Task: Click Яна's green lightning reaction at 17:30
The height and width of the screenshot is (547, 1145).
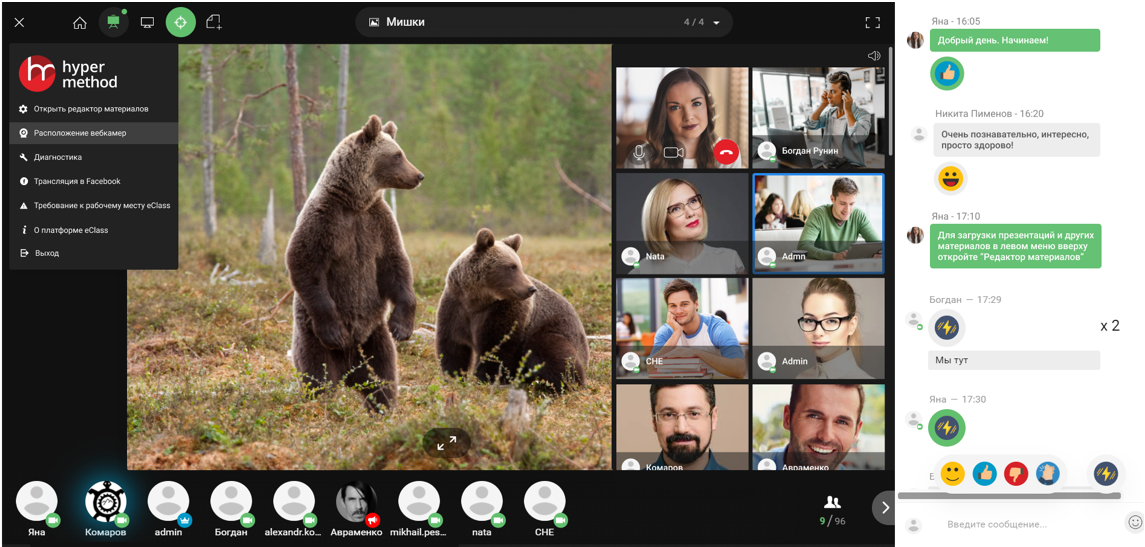Action: 947,428
